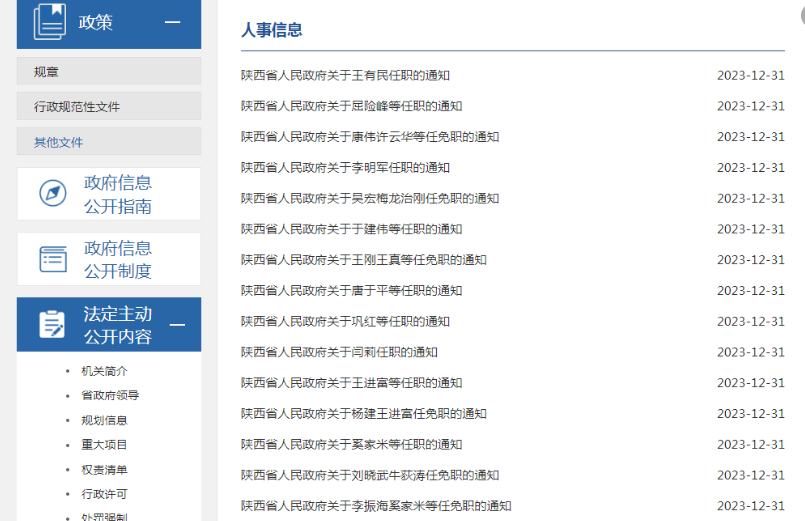Click the 政策 book icon
The image size is (805, 521).
coord(49,22)
